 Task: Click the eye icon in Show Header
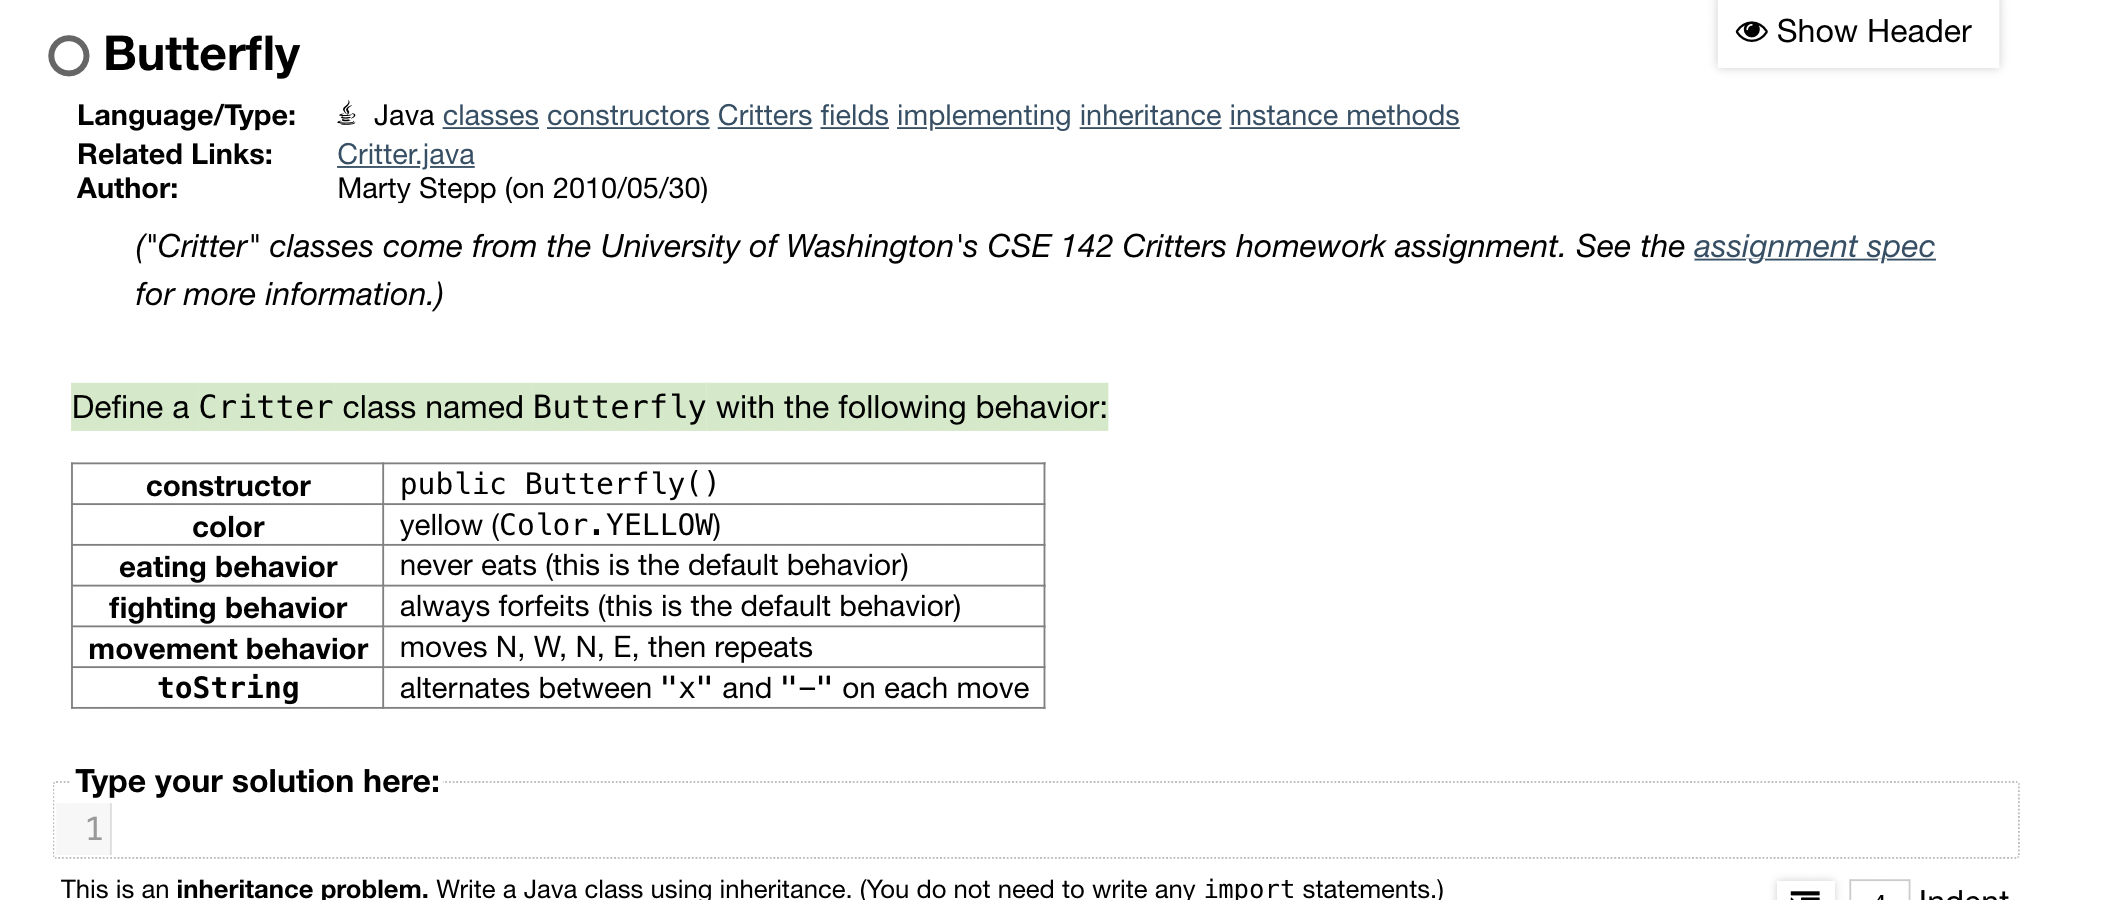(1751, 30)
